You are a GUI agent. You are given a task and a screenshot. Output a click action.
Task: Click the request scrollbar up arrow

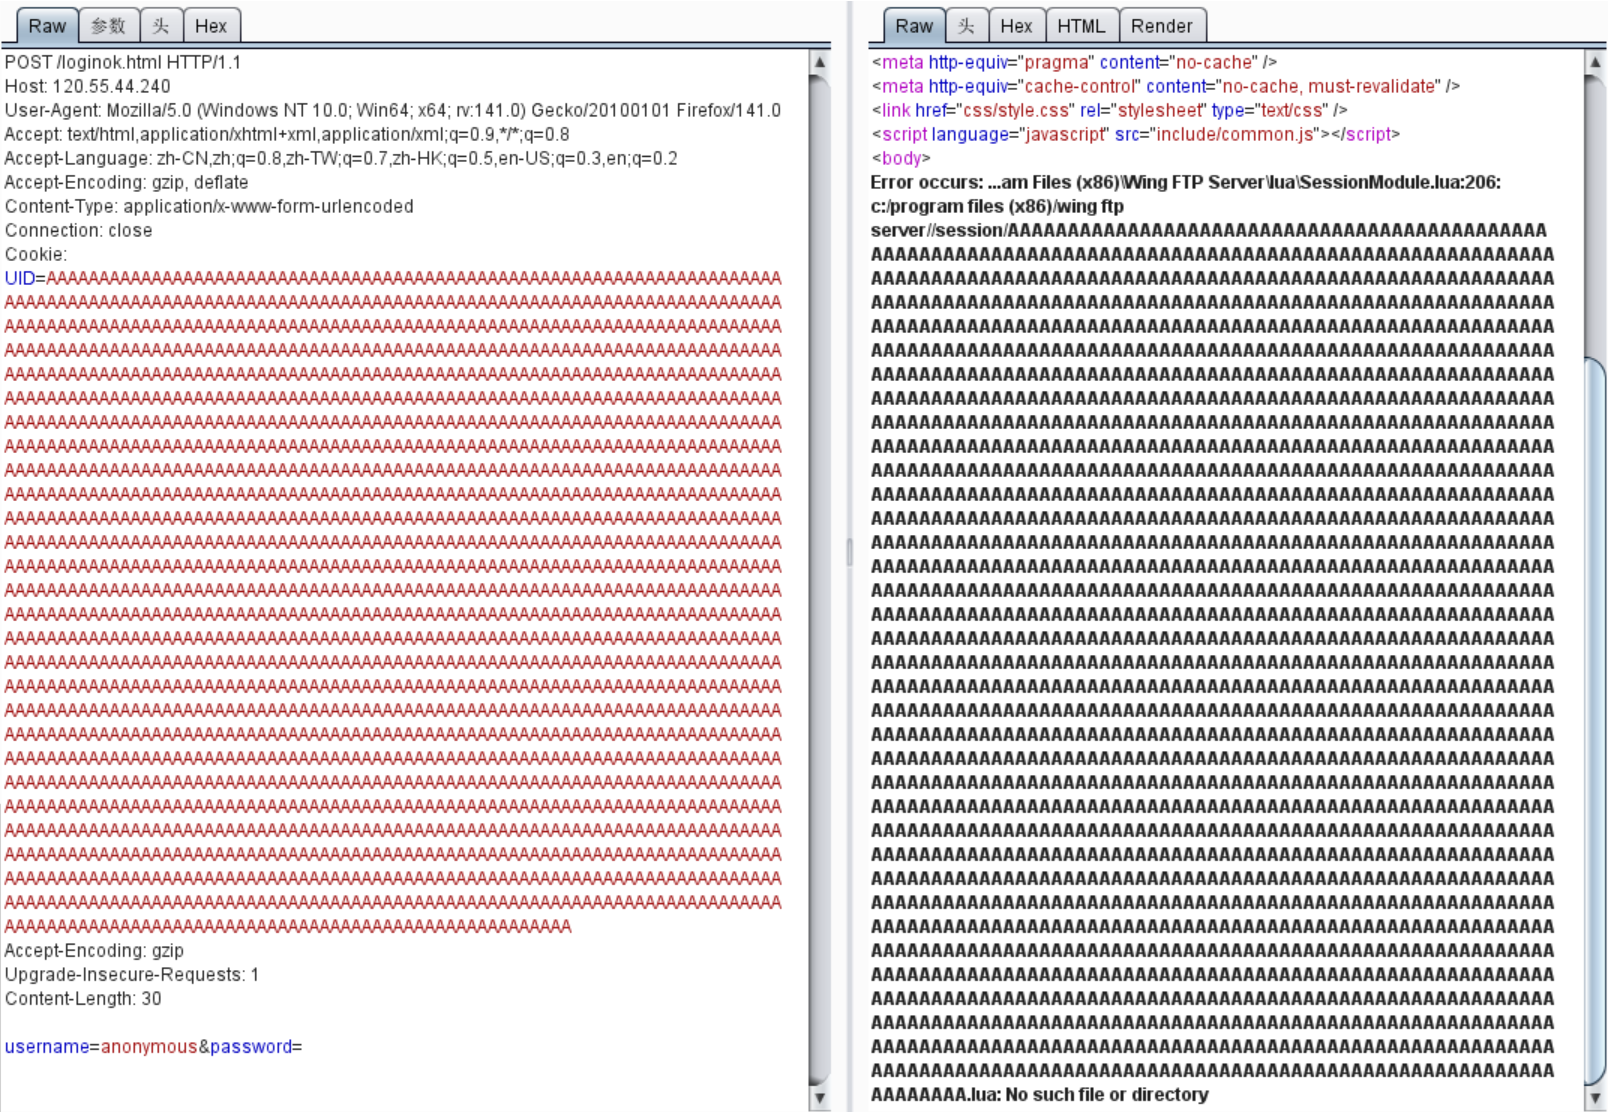(x=822, y=60)
